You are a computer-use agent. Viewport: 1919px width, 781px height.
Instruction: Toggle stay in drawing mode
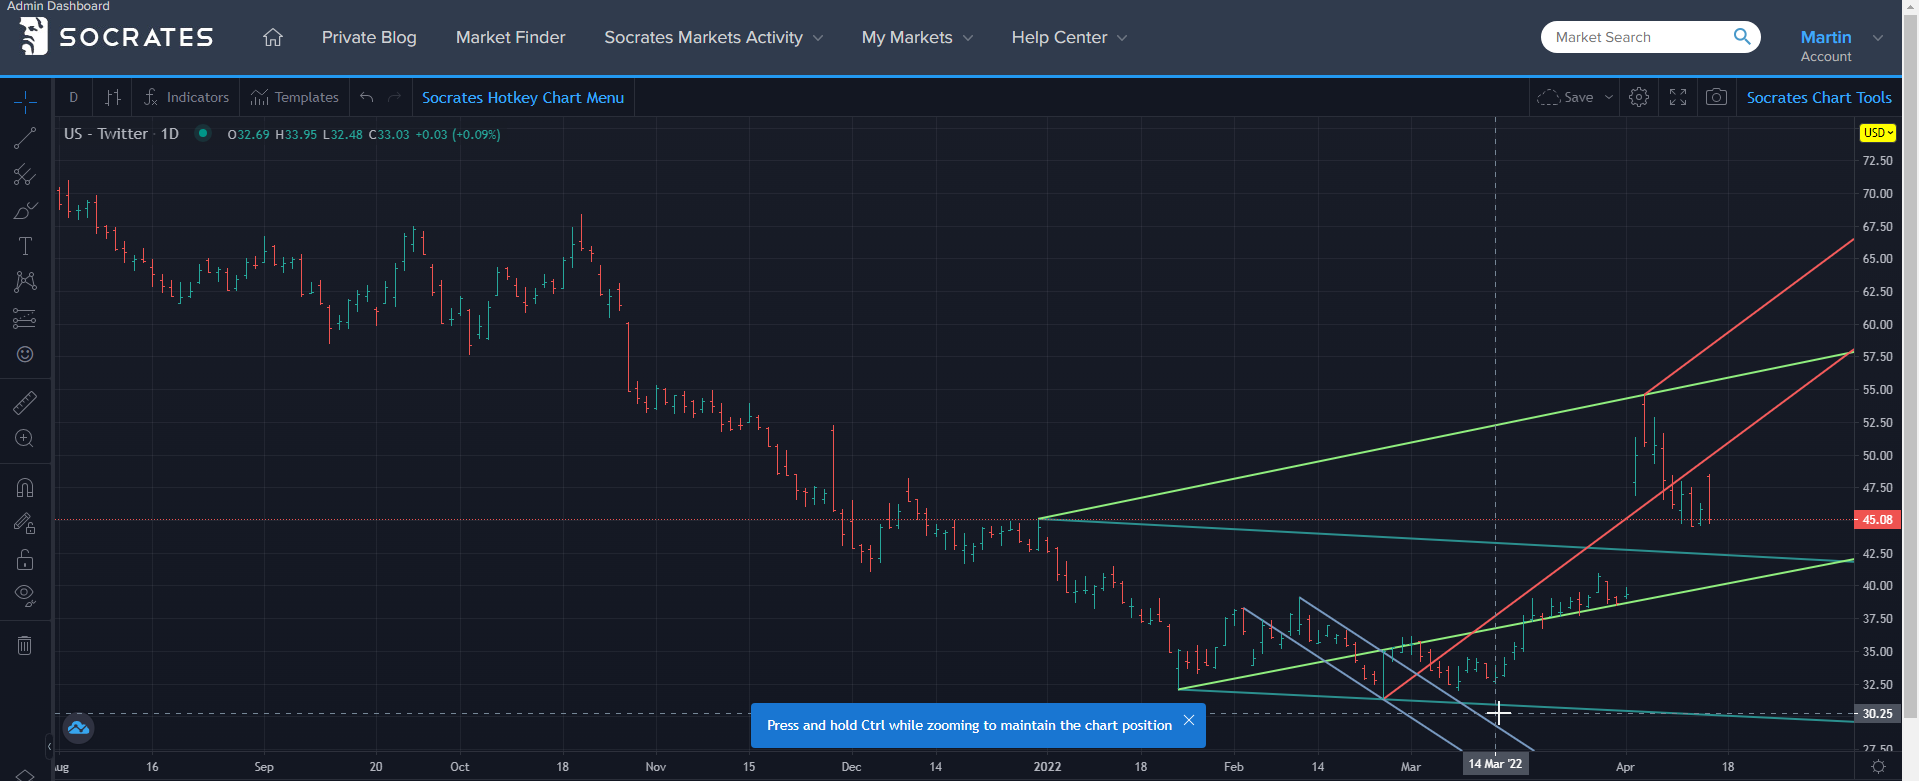[25, 523]
